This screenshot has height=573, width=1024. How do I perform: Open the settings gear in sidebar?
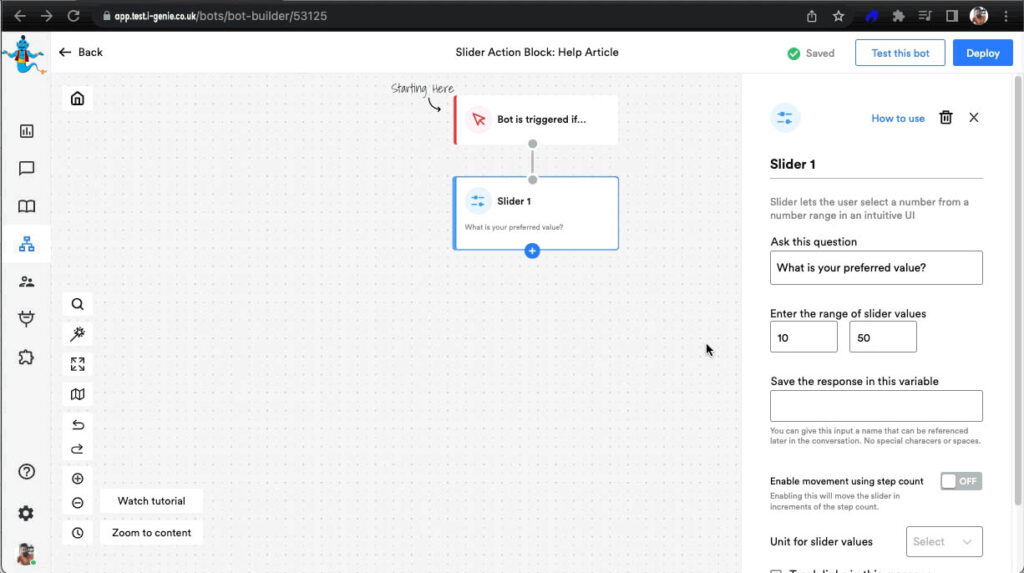click(27, 513)
